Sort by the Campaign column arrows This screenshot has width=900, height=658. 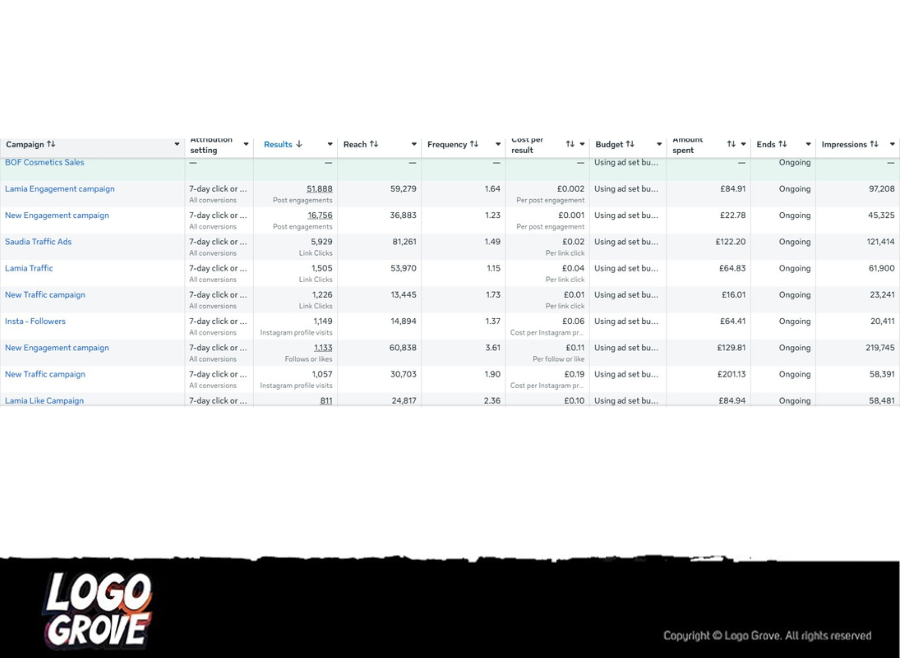[x=51, y=144]
